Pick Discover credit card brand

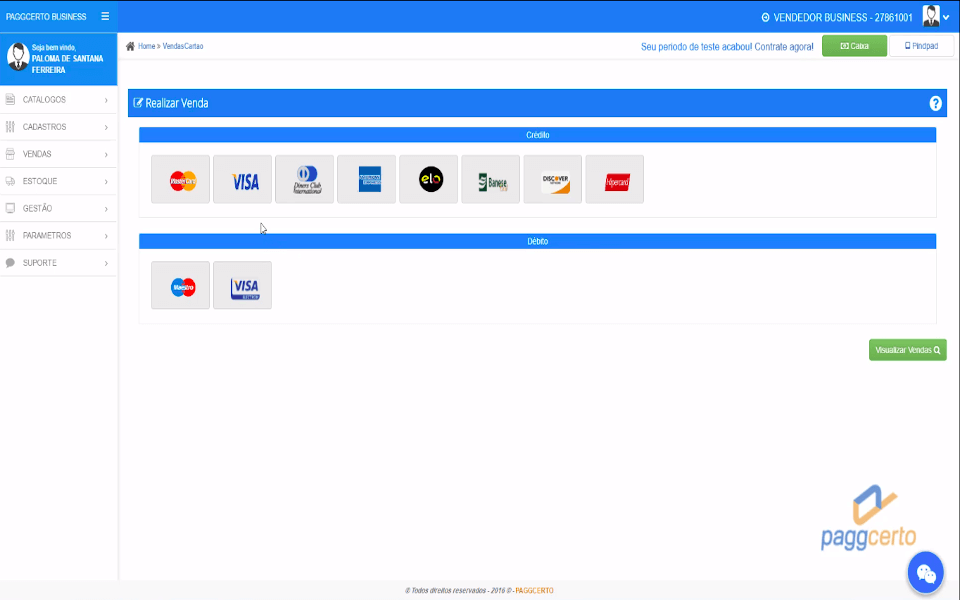coord(552,179)
